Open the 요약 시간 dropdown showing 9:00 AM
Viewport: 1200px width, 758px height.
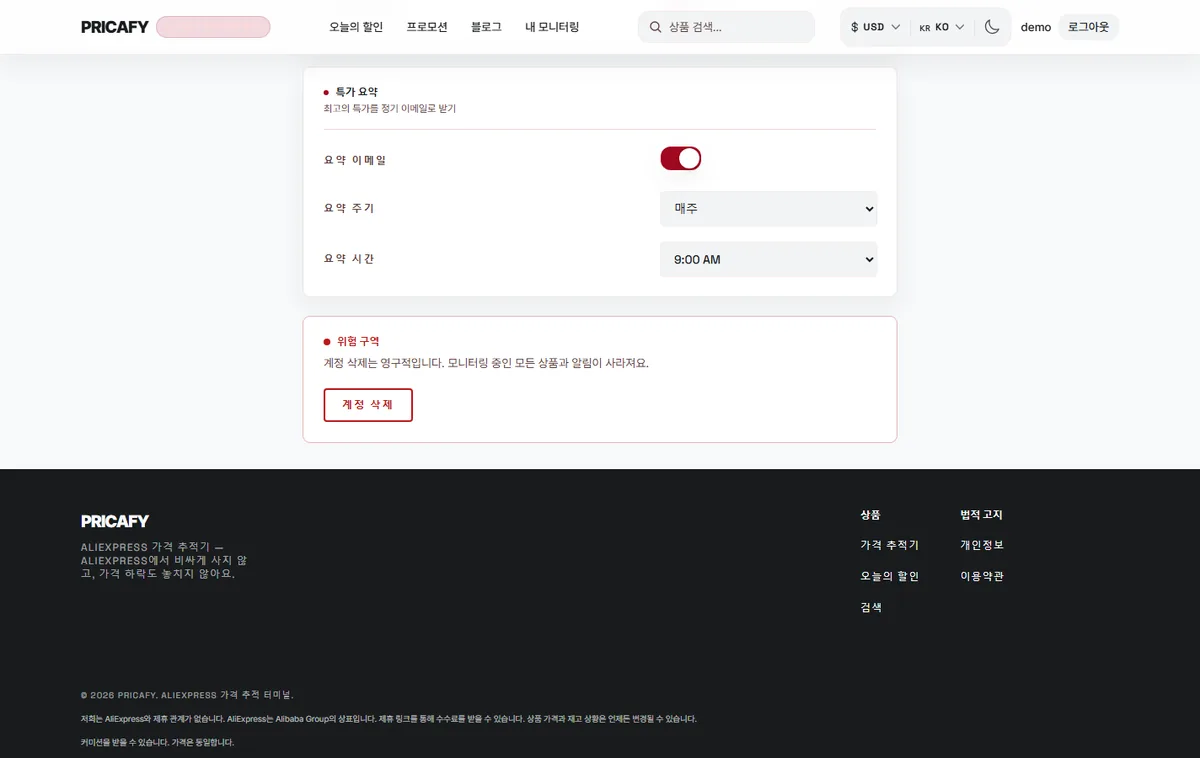pyautogui.click(x=769, y=259)
